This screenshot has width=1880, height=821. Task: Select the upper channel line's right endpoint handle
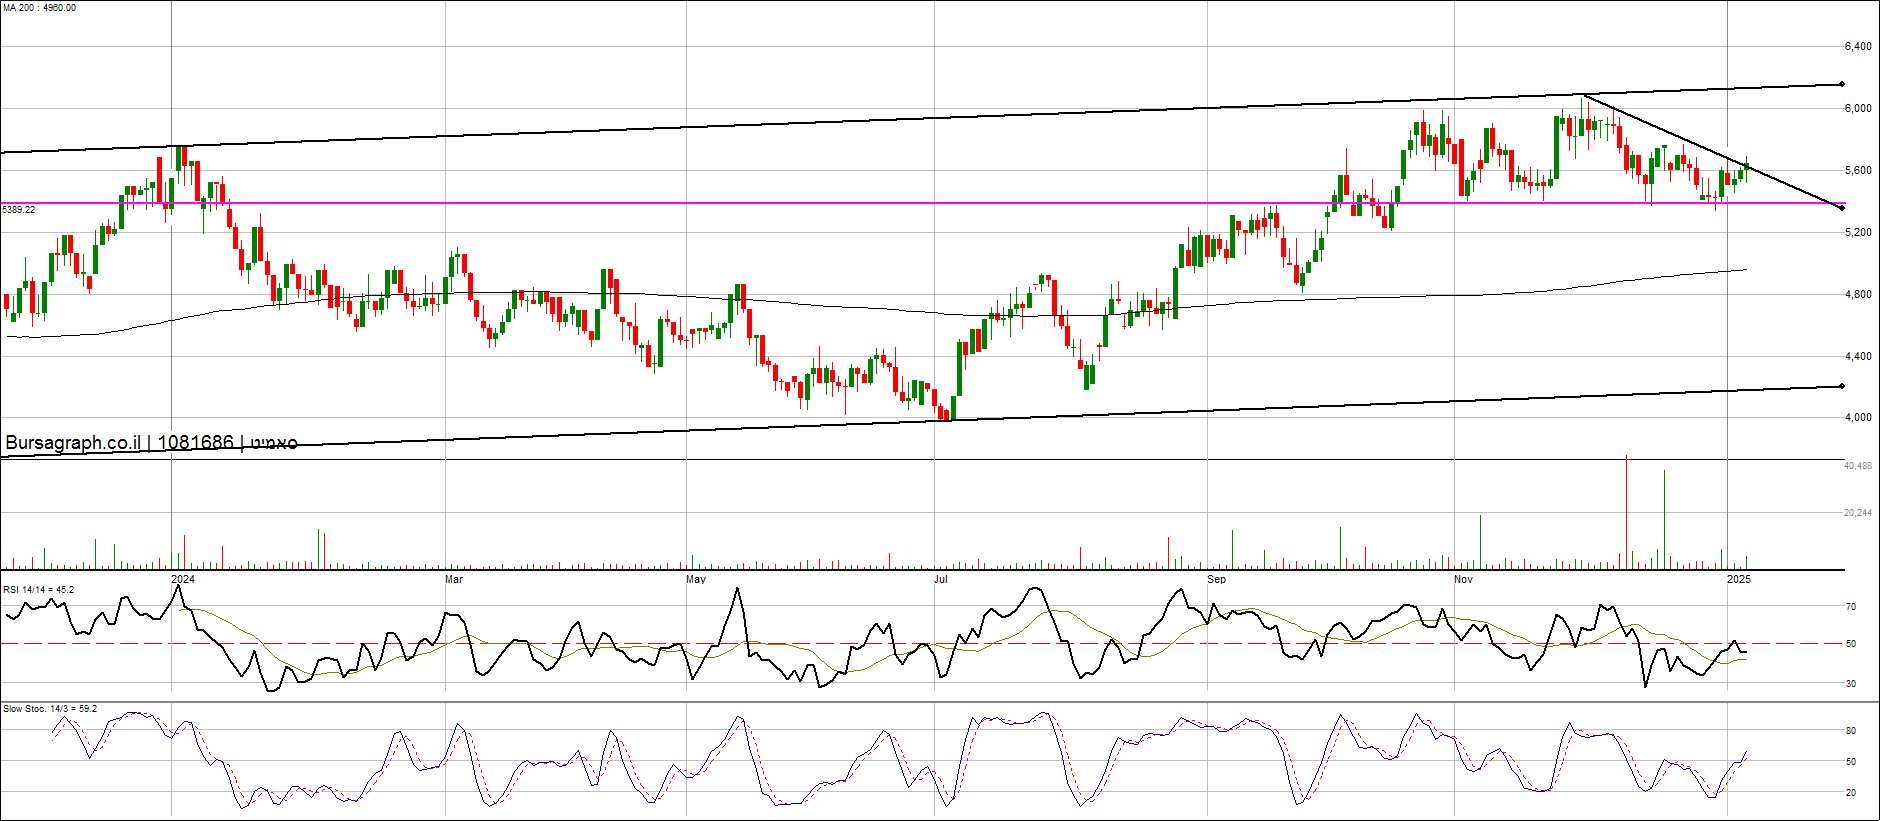(1841, 84)
